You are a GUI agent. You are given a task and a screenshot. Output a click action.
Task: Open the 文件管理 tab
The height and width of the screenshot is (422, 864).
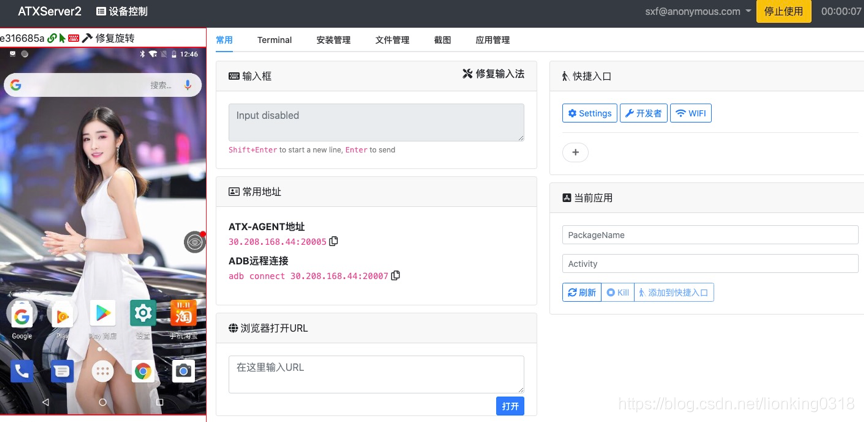click(x=392, y=40)
